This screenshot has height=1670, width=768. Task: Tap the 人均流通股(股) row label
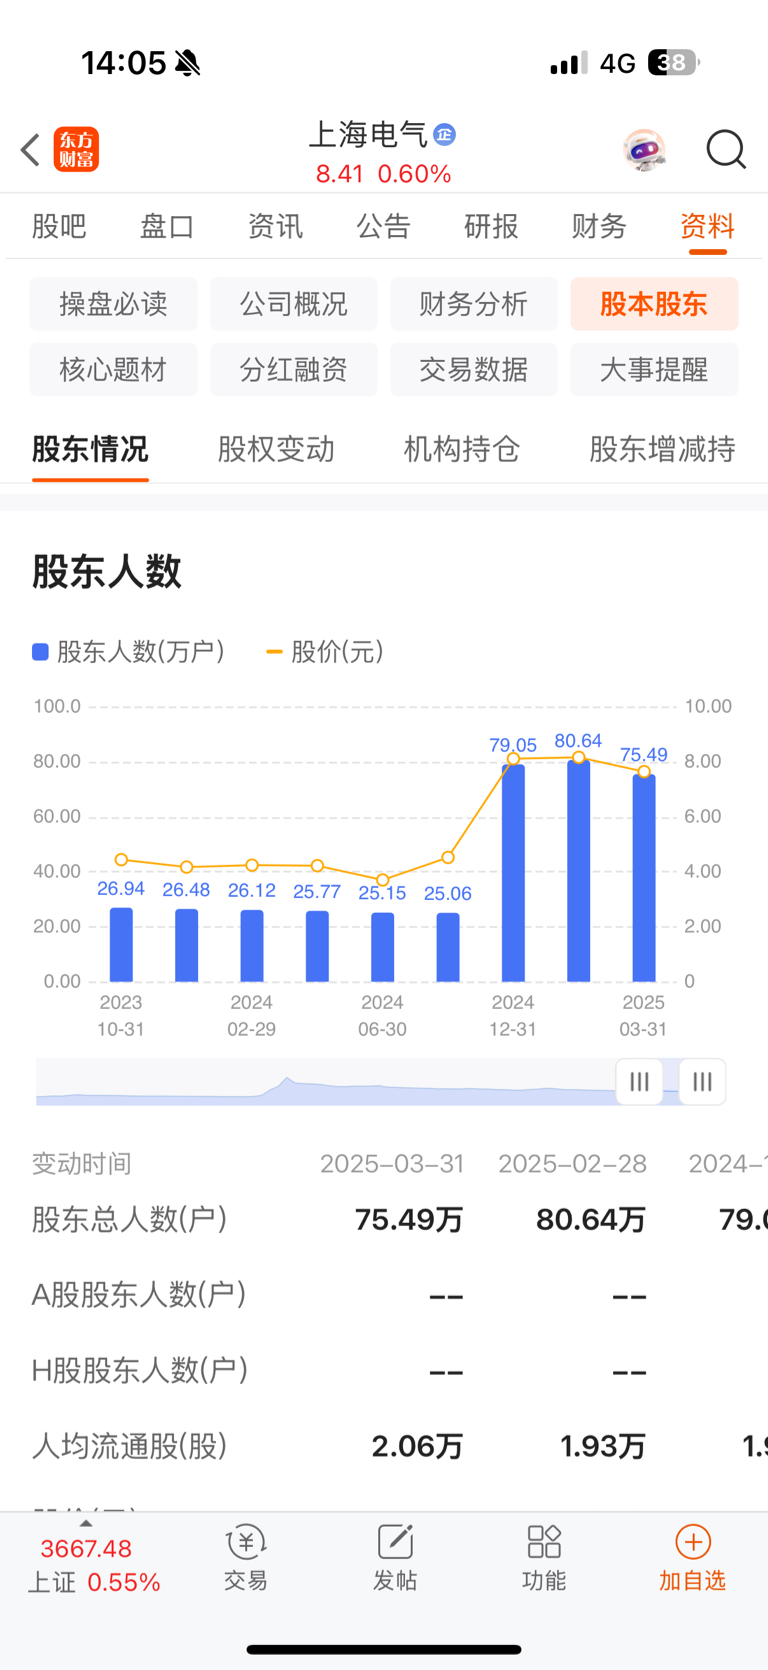pos(130,1446)
